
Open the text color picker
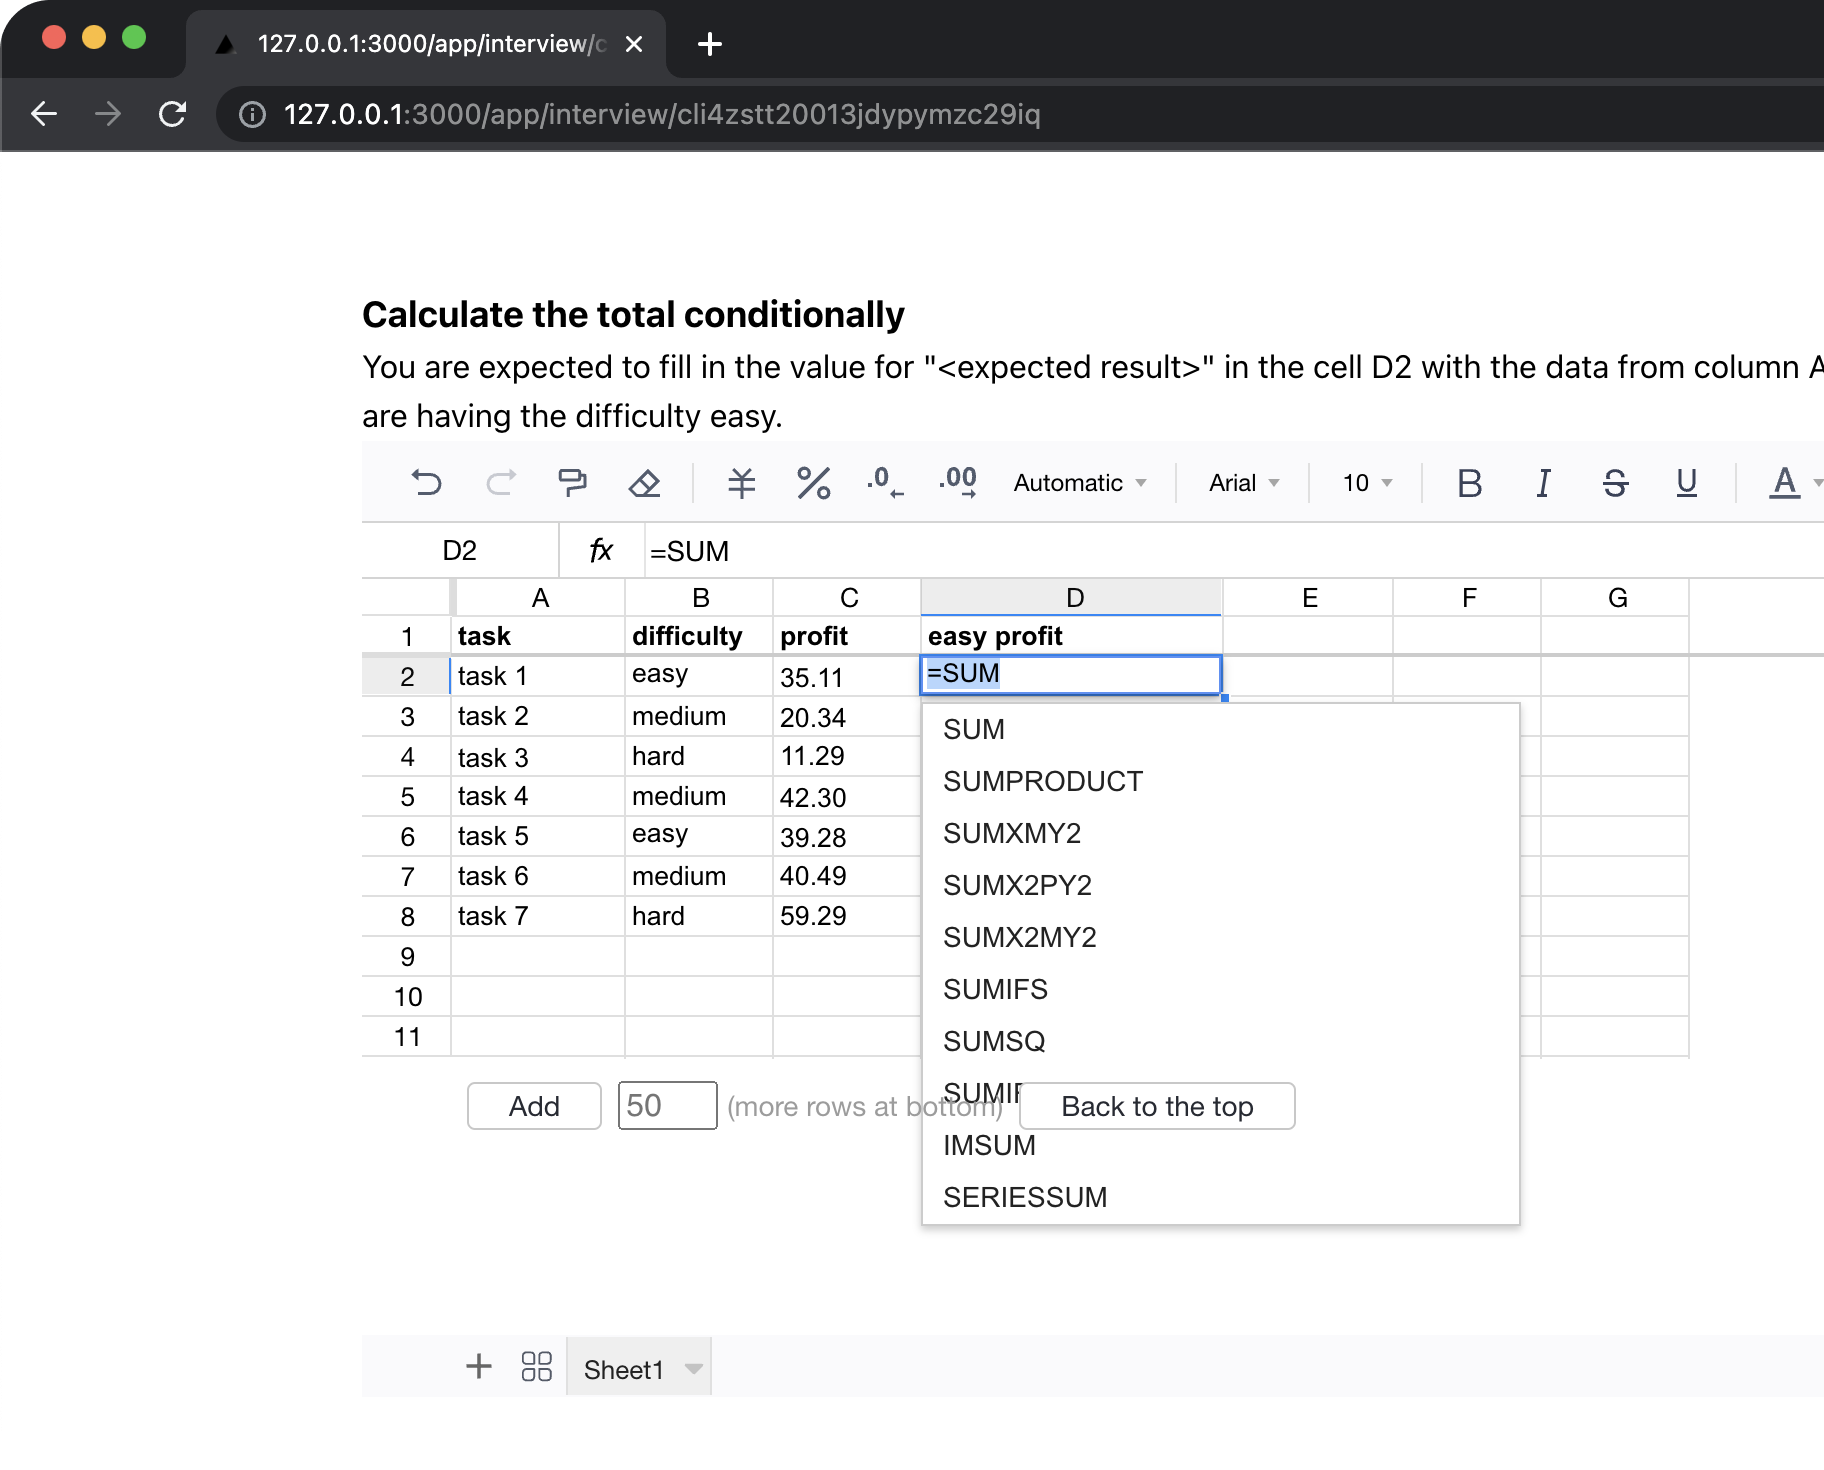1786,483
